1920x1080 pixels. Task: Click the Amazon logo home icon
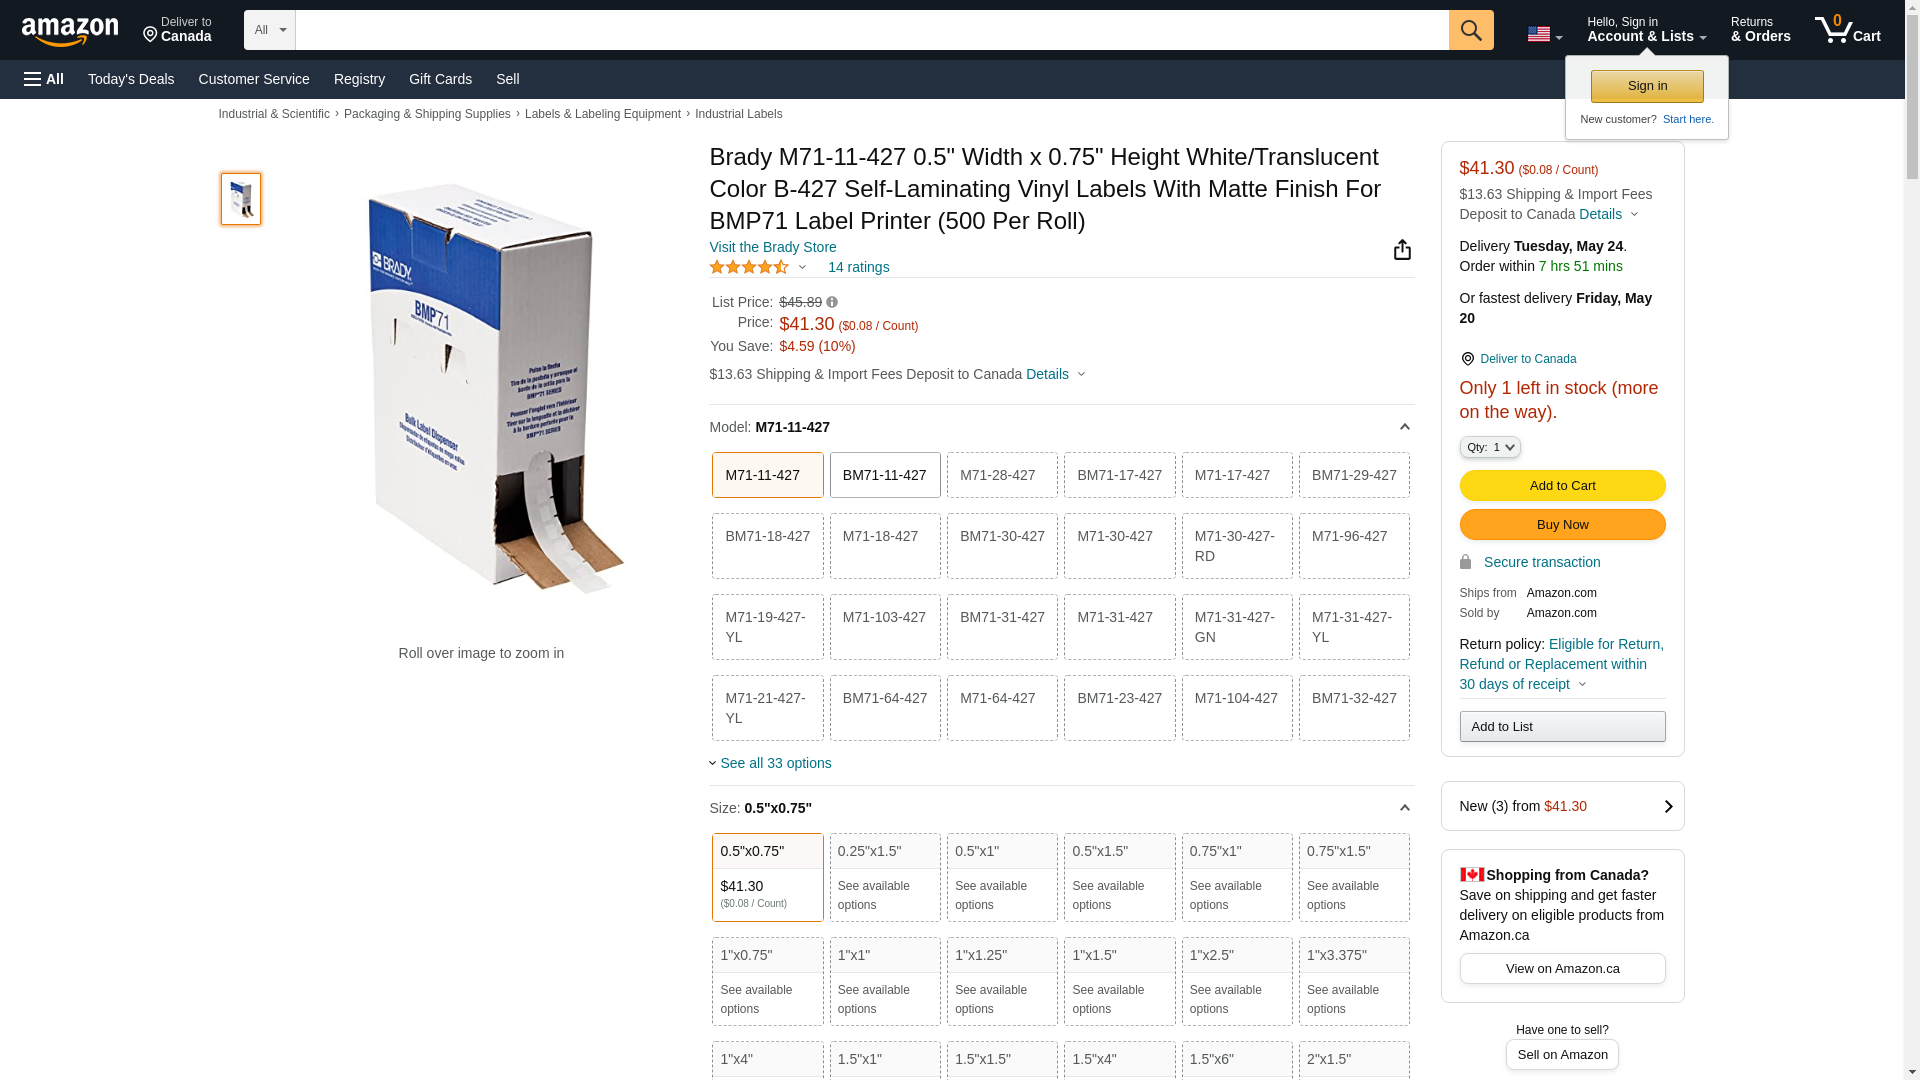[70, 31]
